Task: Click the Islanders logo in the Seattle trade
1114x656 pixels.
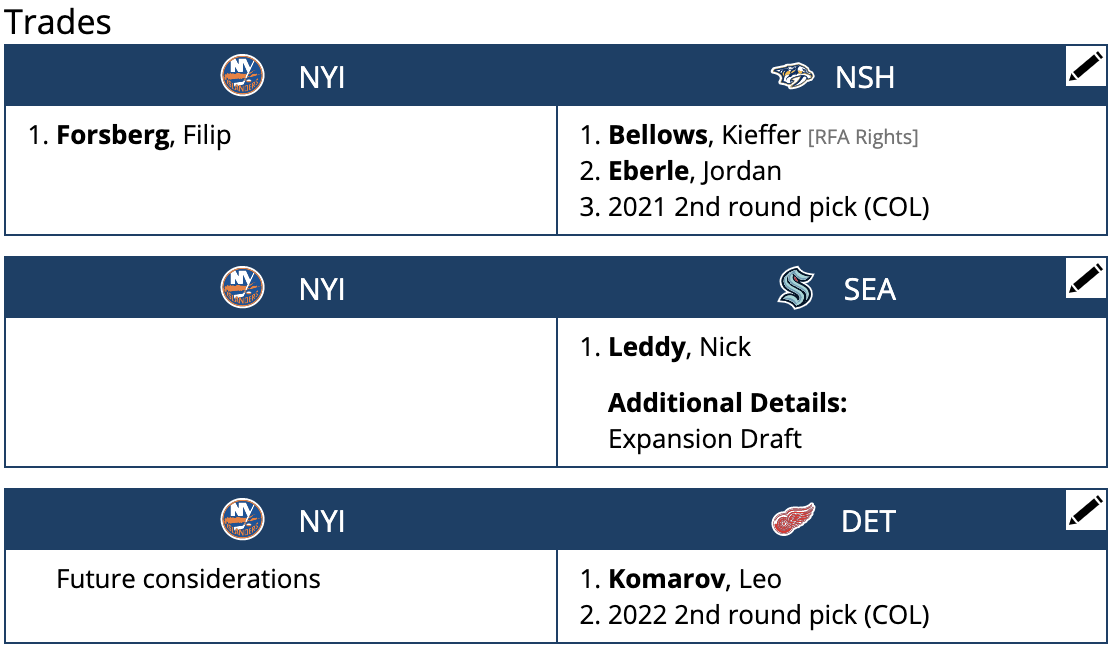Action: [x=240, y=287]
